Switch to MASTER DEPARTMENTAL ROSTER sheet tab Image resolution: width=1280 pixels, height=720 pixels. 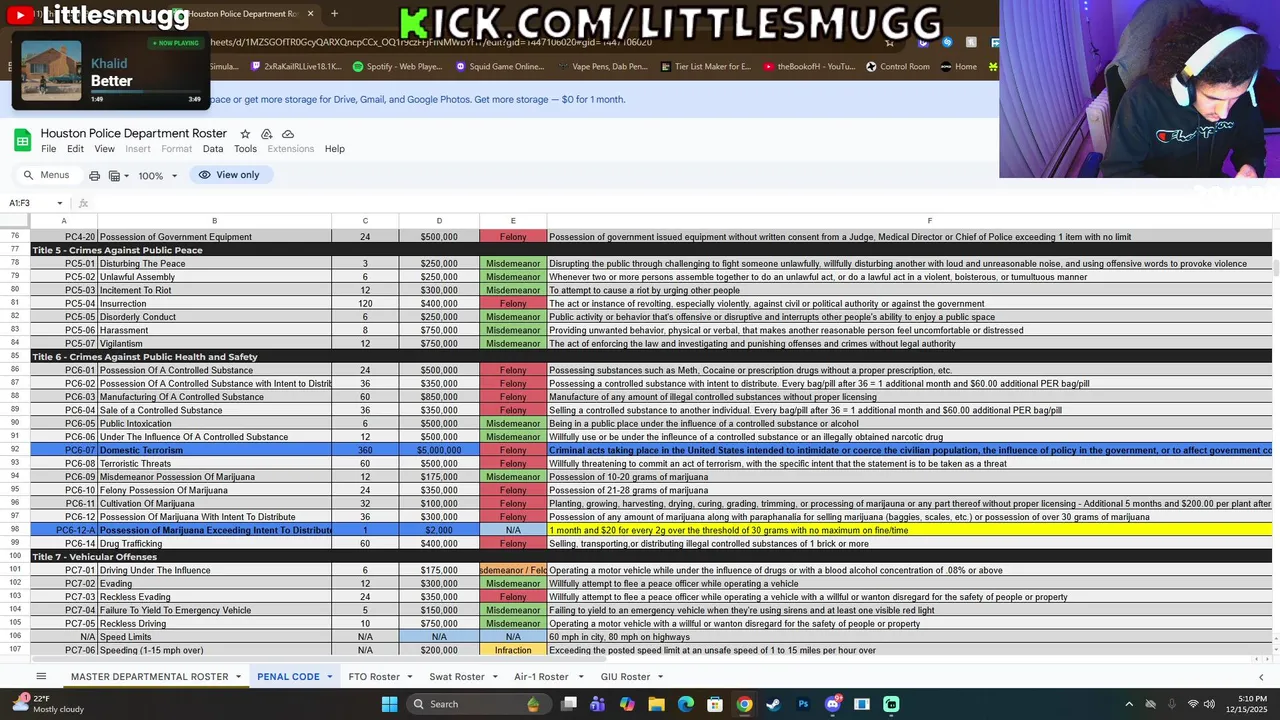[x=149, y=677]
